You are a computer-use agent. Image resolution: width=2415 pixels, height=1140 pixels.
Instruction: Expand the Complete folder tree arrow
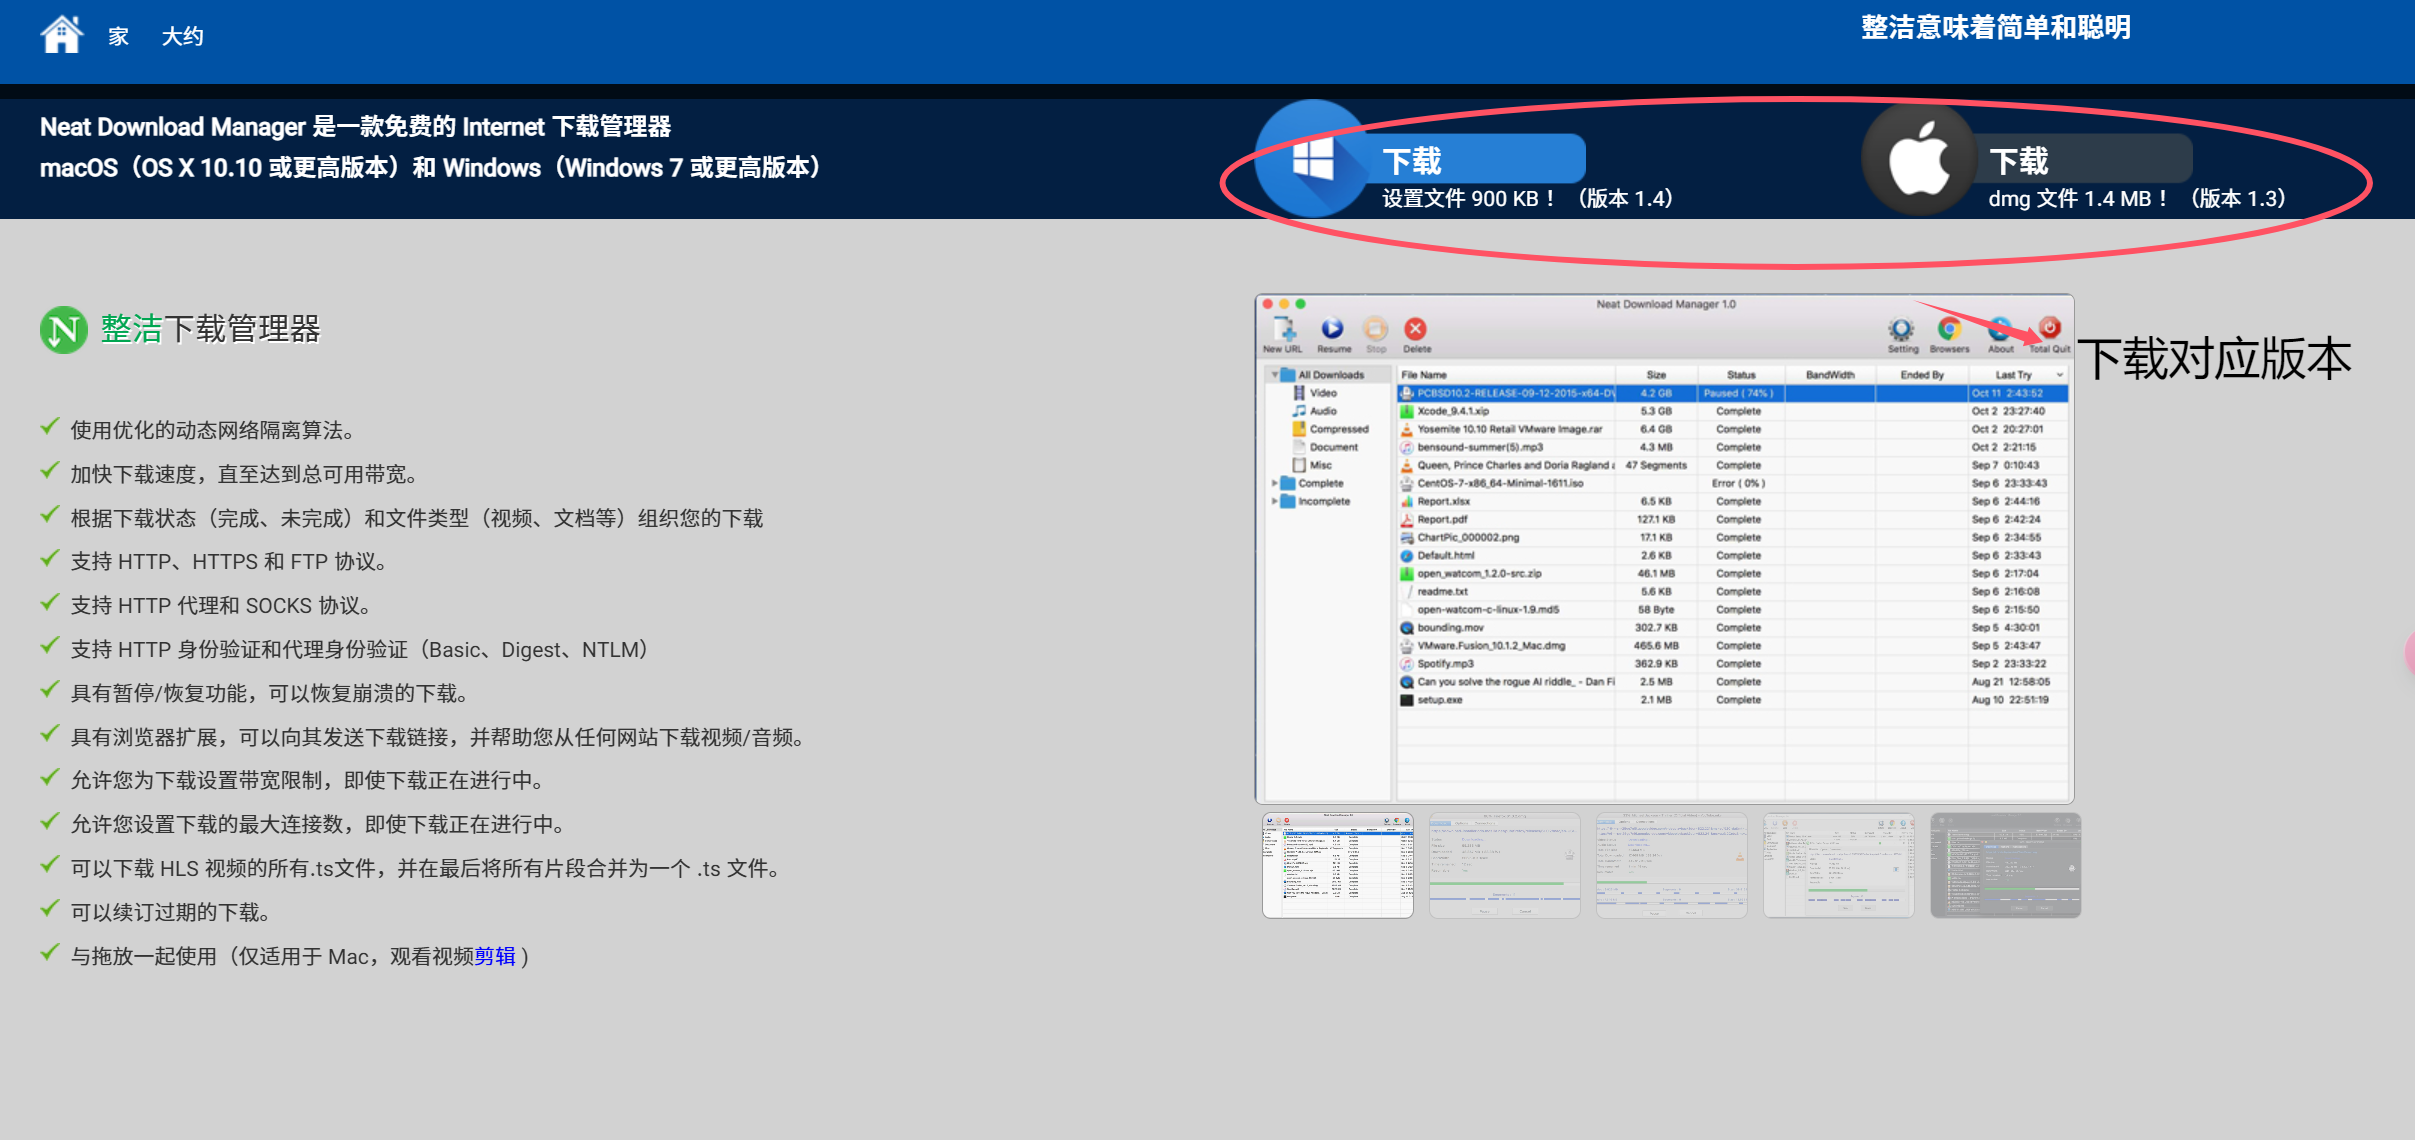[x=1274, y=483]
